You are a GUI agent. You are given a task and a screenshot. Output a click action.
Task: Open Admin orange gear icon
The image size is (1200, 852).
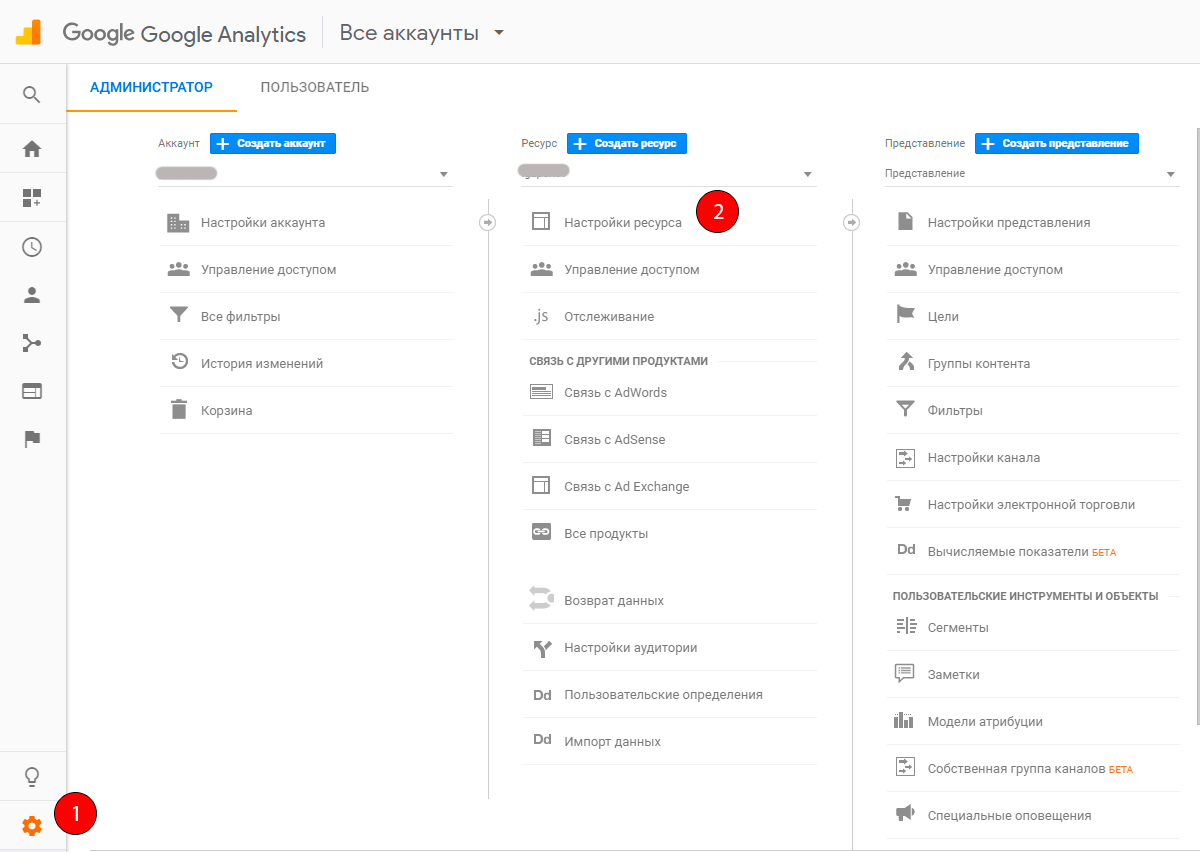(32, 826)
